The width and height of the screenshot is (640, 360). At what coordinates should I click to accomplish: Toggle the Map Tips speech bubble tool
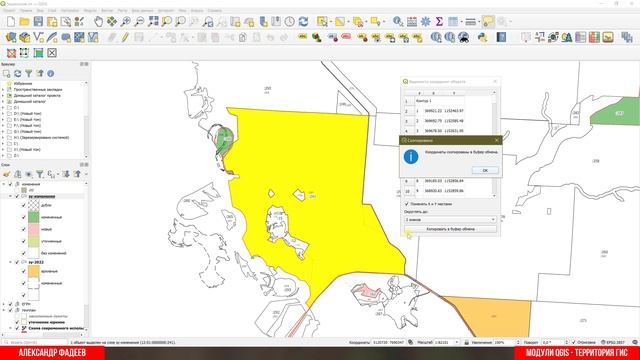488,21
